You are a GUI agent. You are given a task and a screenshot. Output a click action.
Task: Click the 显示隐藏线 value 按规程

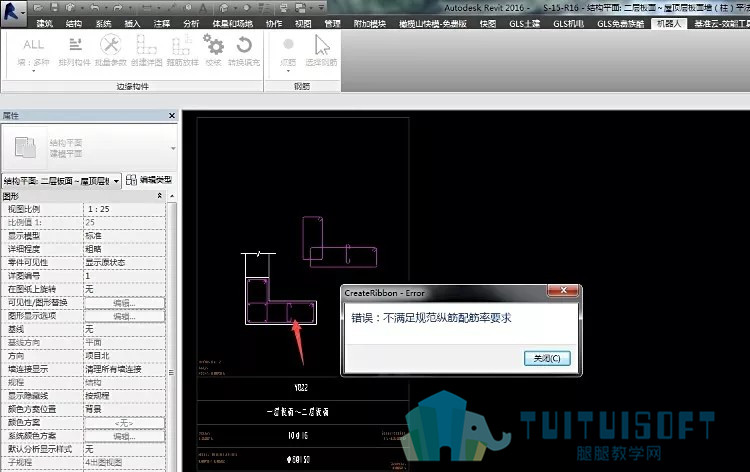[x=124, y=396]
